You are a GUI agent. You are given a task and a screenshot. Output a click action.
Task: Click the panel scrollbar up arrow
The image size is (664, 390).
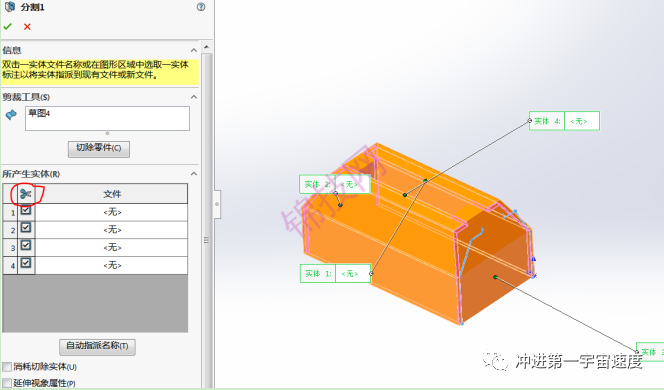[206, 47]
